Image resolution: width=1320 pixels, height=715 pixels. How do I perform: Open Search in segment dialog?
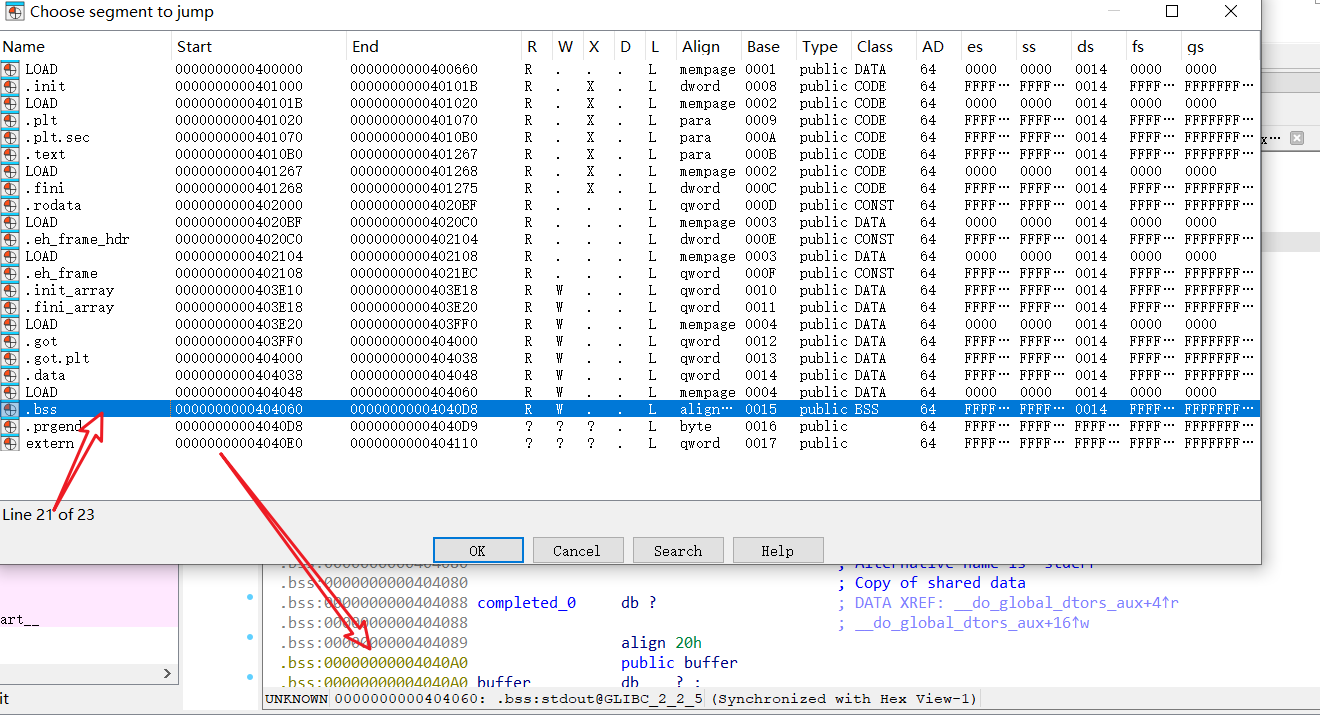[x=678, y=550]
